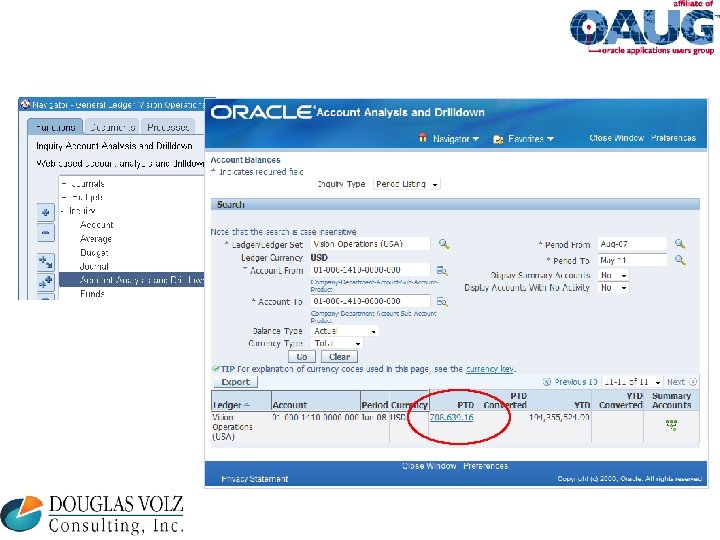This screenshot has height=540, width=720.
Task: Click expand all children icon in Navigator
Action: tap(45, 262)
